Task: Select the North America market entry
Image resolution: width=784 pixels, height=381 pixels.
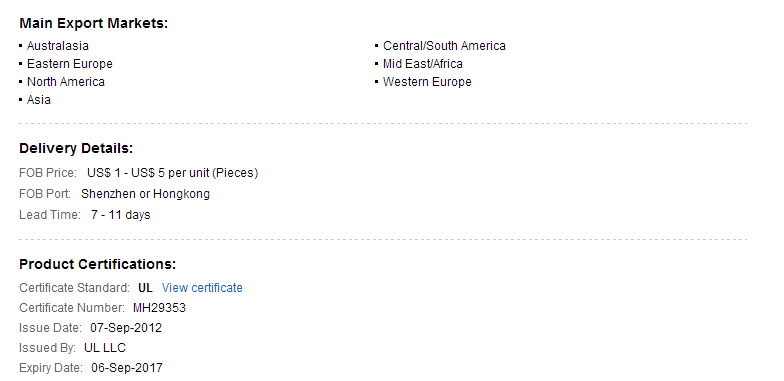Action: [66, 82]
